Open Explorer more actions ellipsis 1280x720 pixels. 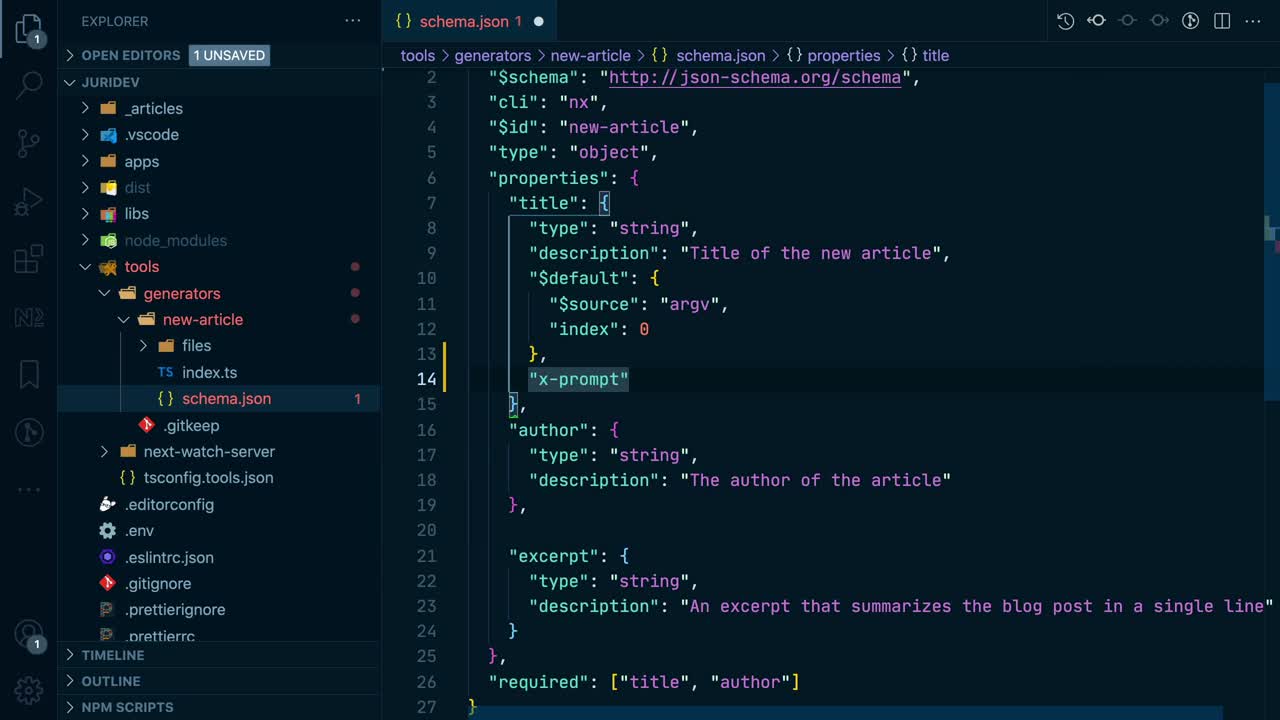pos(353,21)
